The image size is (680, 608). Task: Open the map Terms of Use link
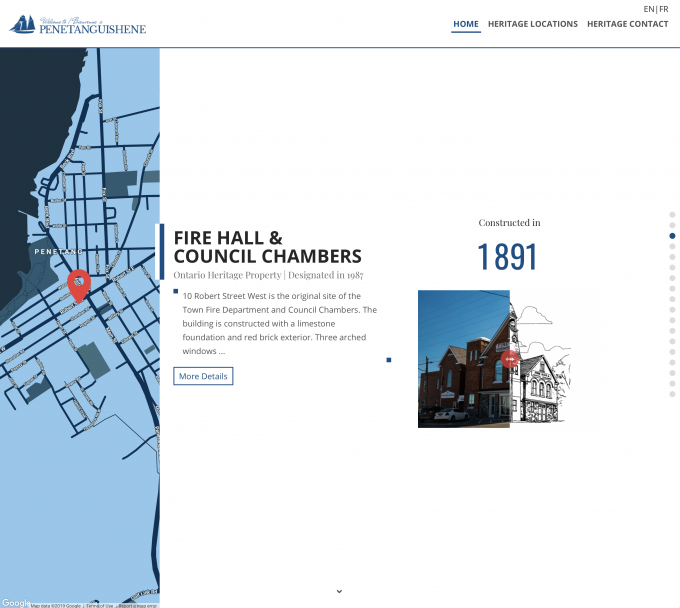pos(99,605)
